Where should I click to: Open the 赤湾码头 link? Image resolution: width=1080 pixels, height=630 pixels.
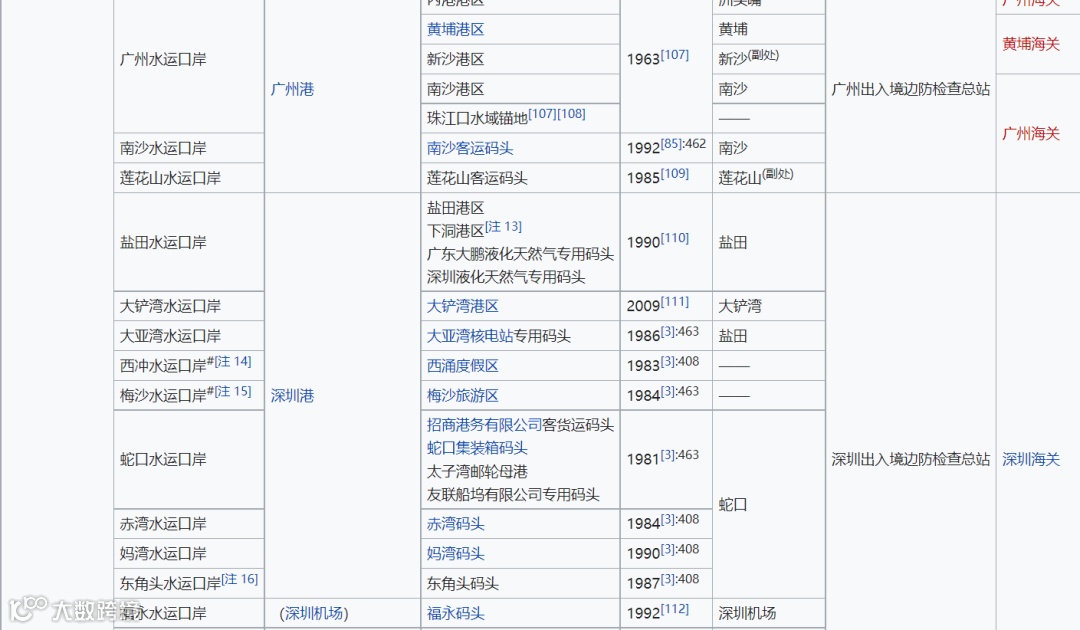click(455, 523)
